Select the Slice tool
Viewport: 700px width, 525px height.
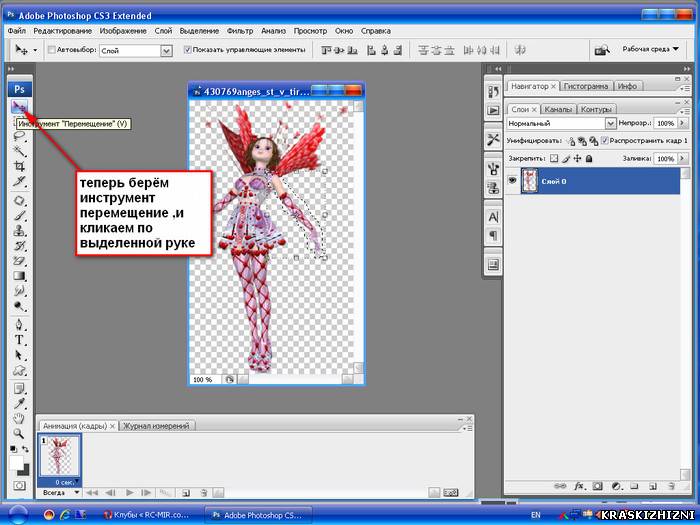pyautogui.click(x=19, y=181)
